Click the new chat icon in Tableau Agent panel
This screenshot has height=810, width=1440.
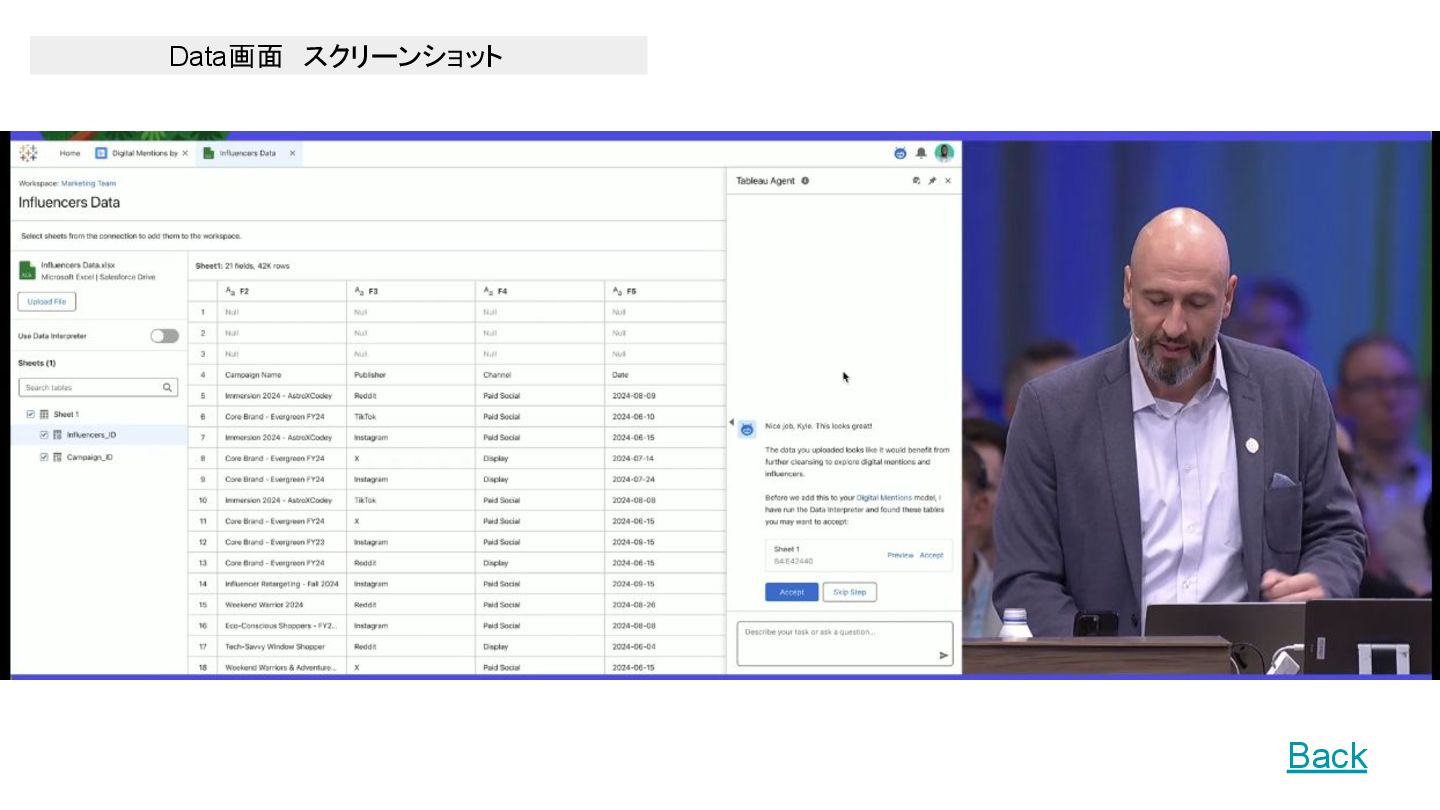click(916, 181)
